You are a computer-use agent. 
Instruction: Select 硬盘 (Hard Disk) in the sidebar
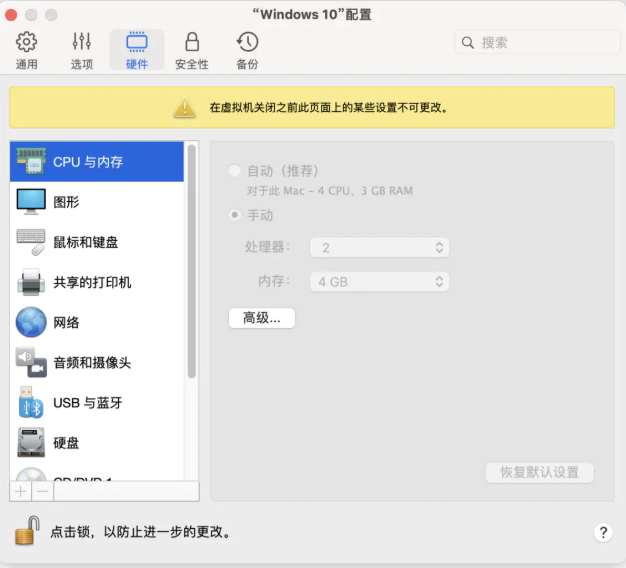31,442
